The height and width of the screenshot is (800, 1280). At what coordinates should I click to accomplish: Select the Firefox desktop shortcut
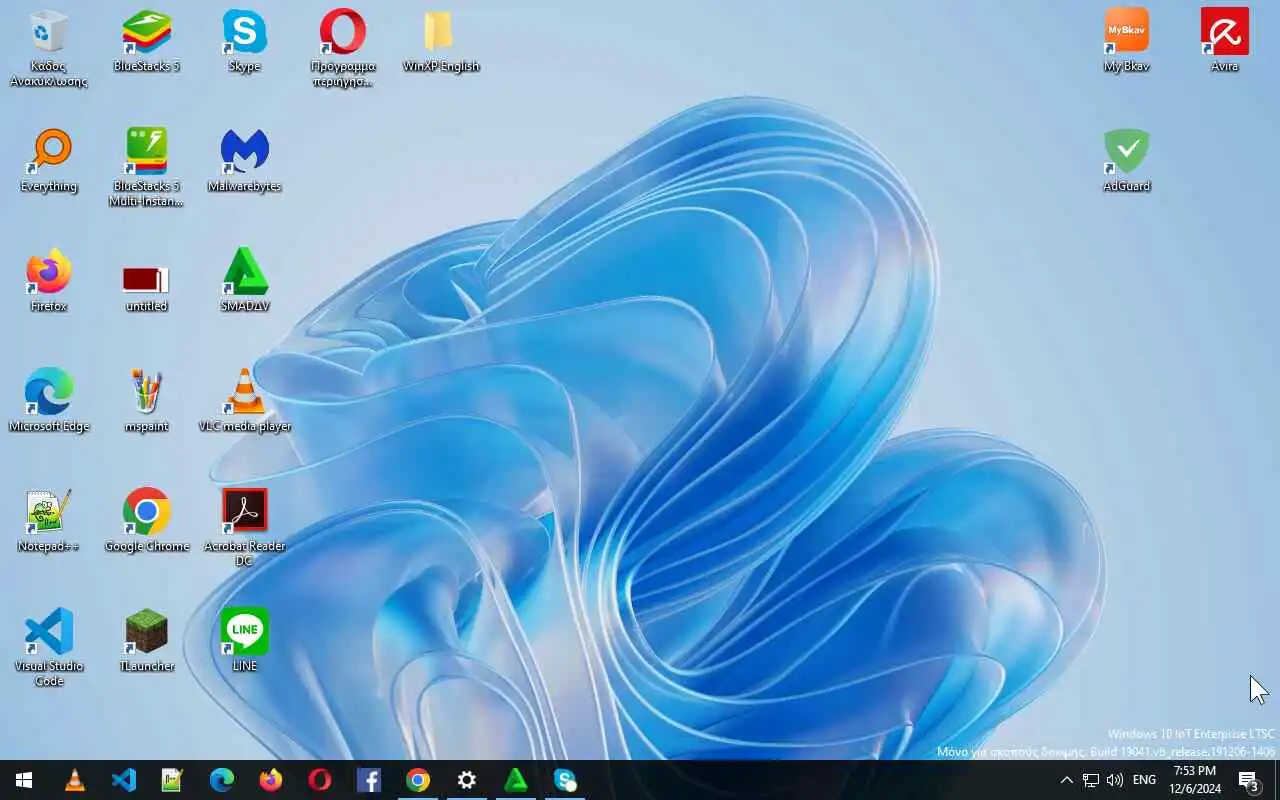pyautogui.click(x=48, y=280)
